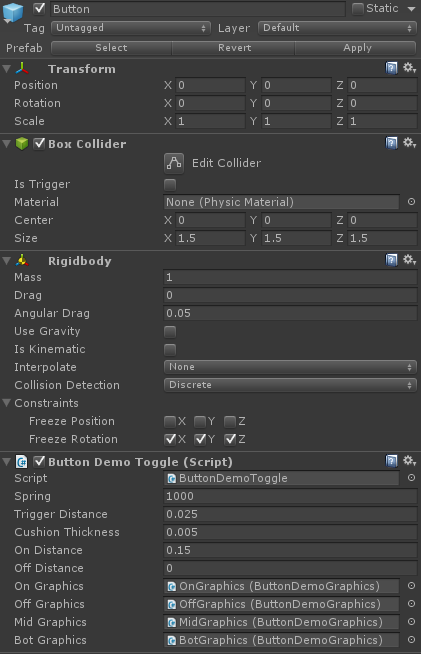
Task: Open Button Demo Toggle script help icon
Action: coord(391,461)
